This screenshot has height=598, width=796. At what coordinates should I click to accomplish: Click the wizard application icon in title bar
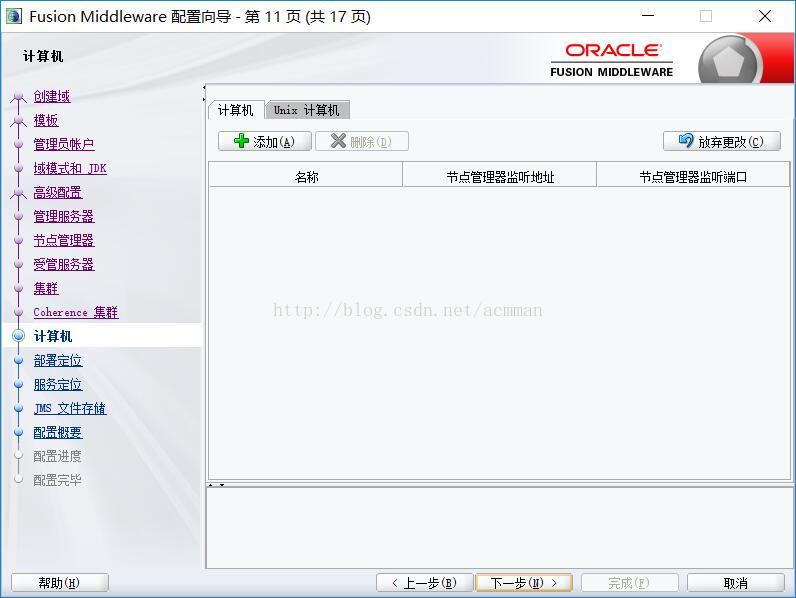14,16
